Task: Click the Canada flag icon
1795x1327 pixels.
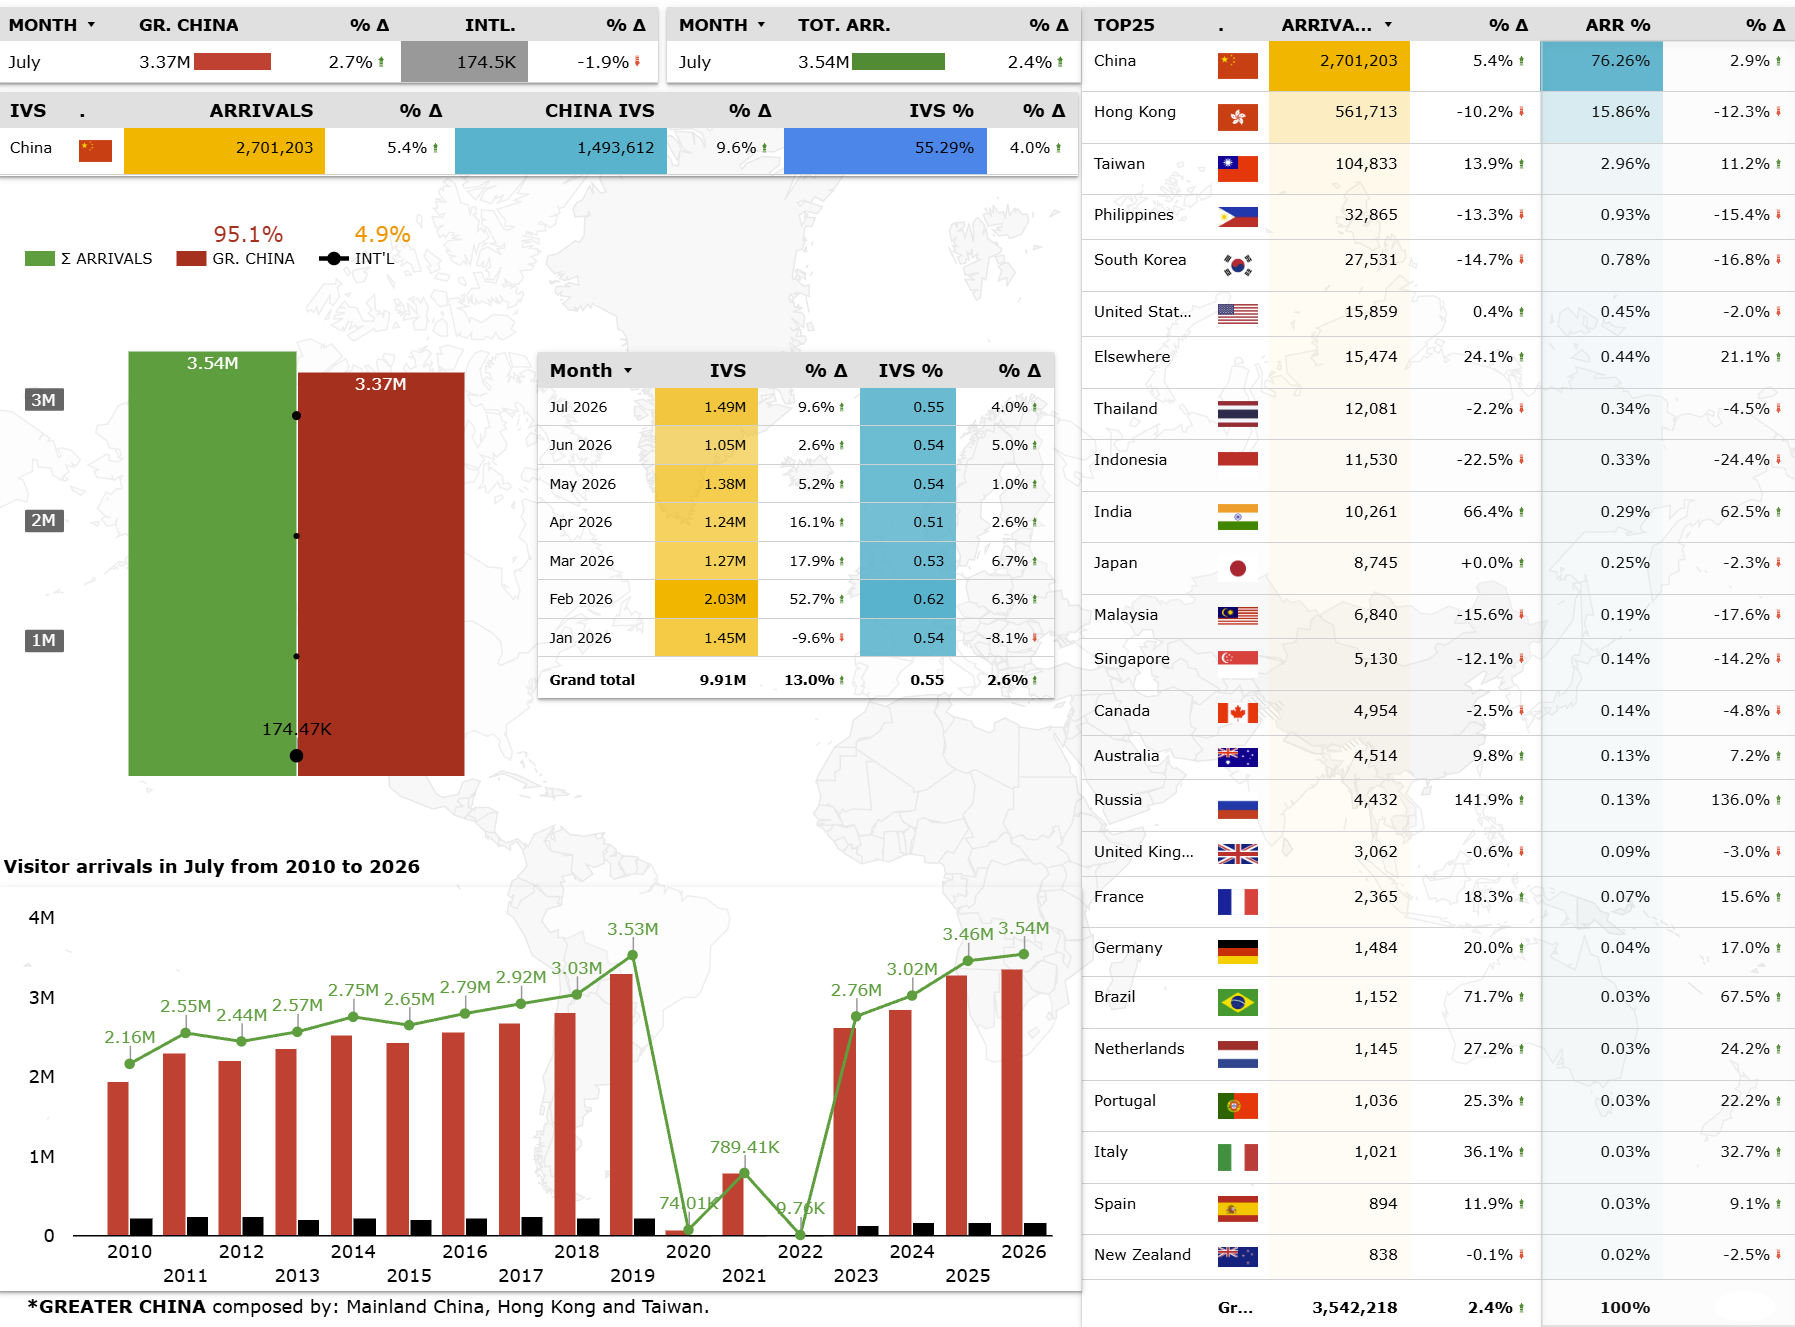Action: (1237, 713)
